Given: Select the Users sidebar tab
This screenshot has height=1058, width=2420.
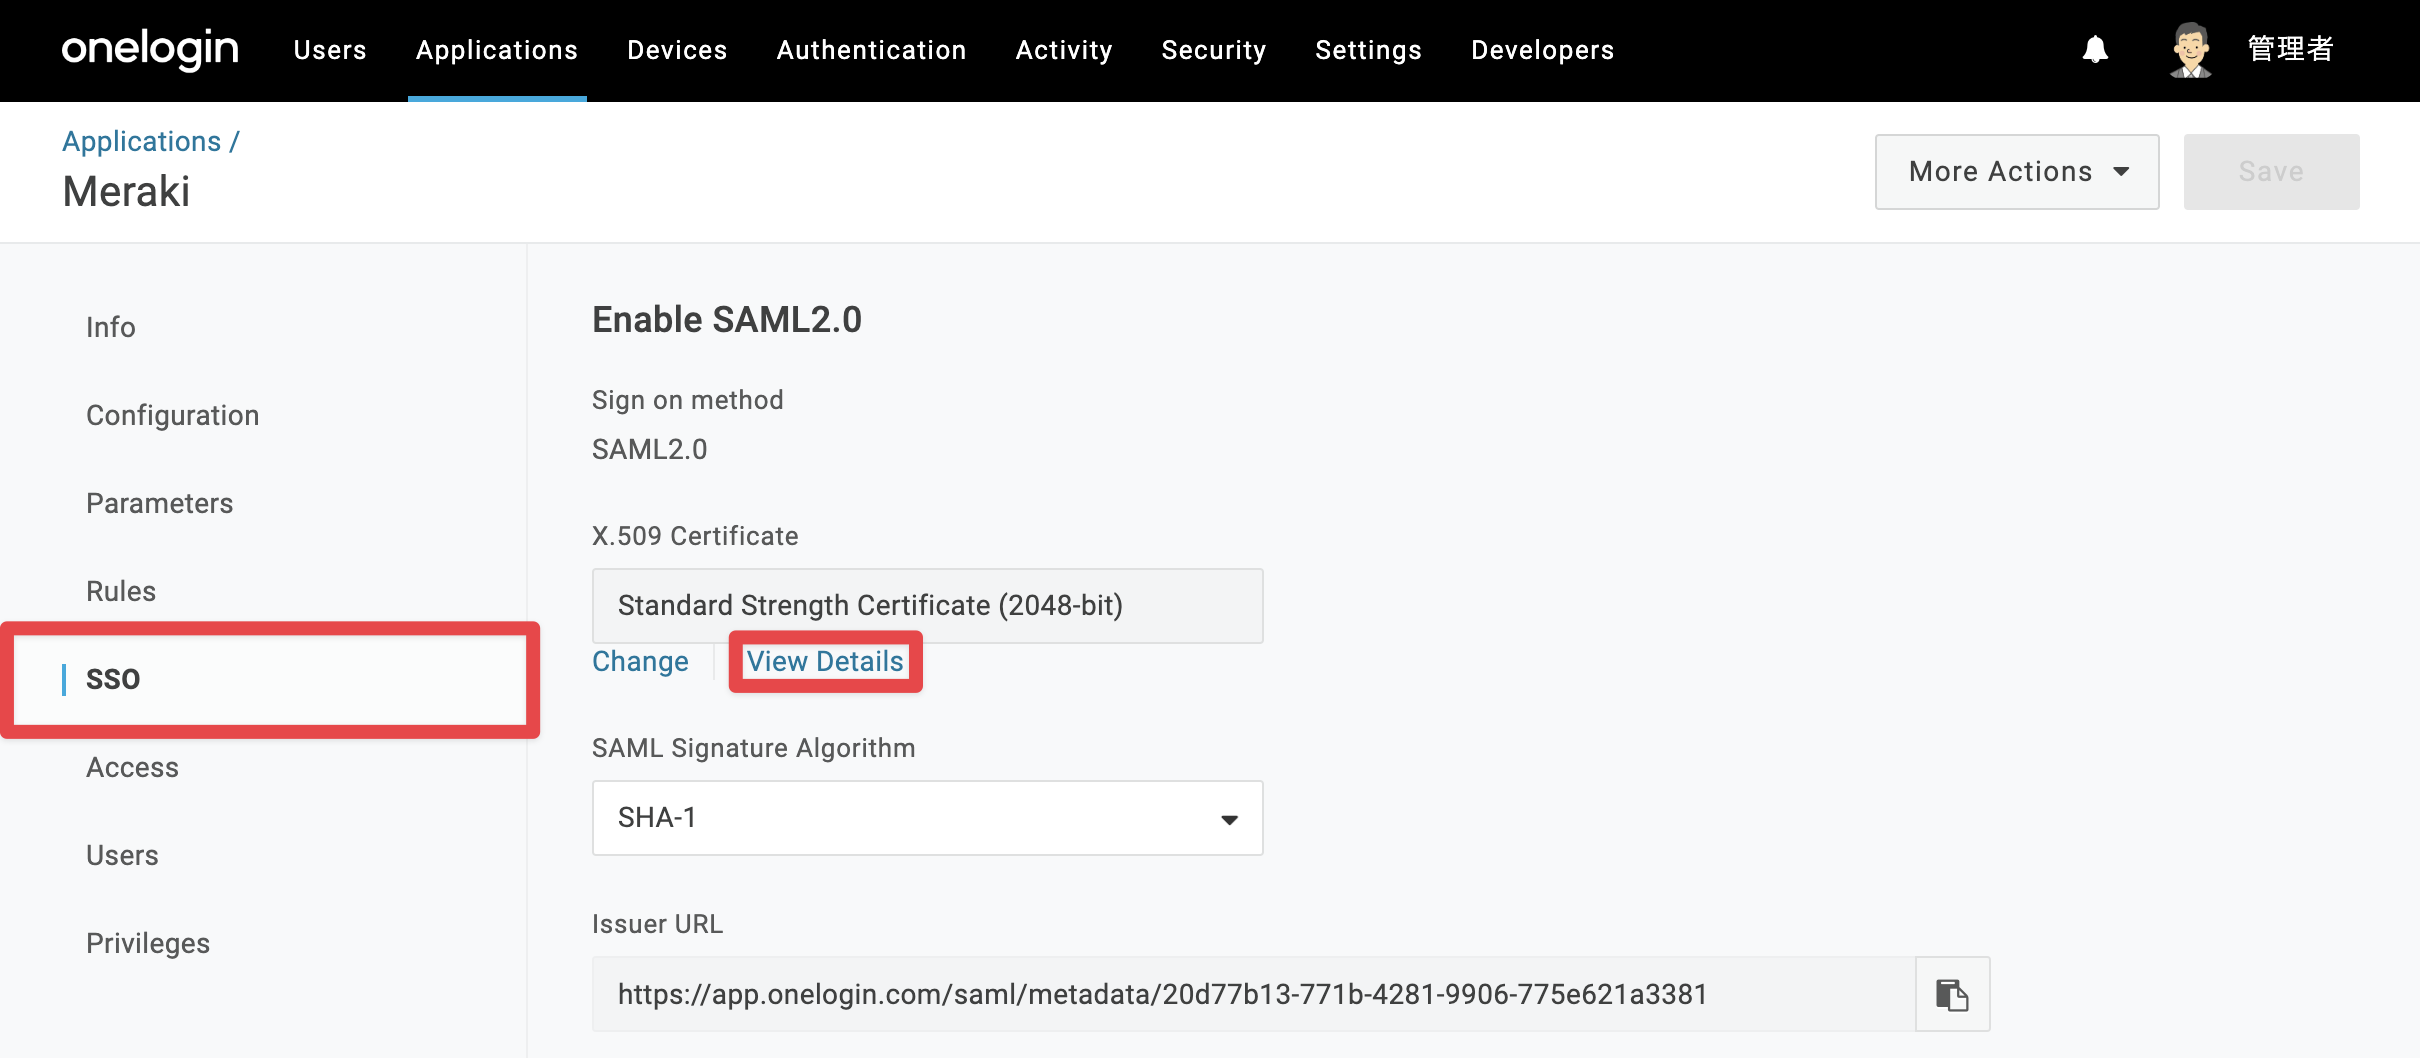Looking at the screenshot, I should tap(122, 855).
